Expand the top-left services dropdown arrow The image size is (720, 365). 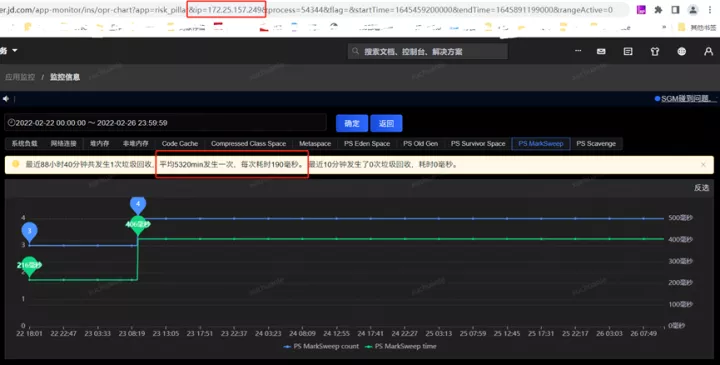[x=15, y=50]
